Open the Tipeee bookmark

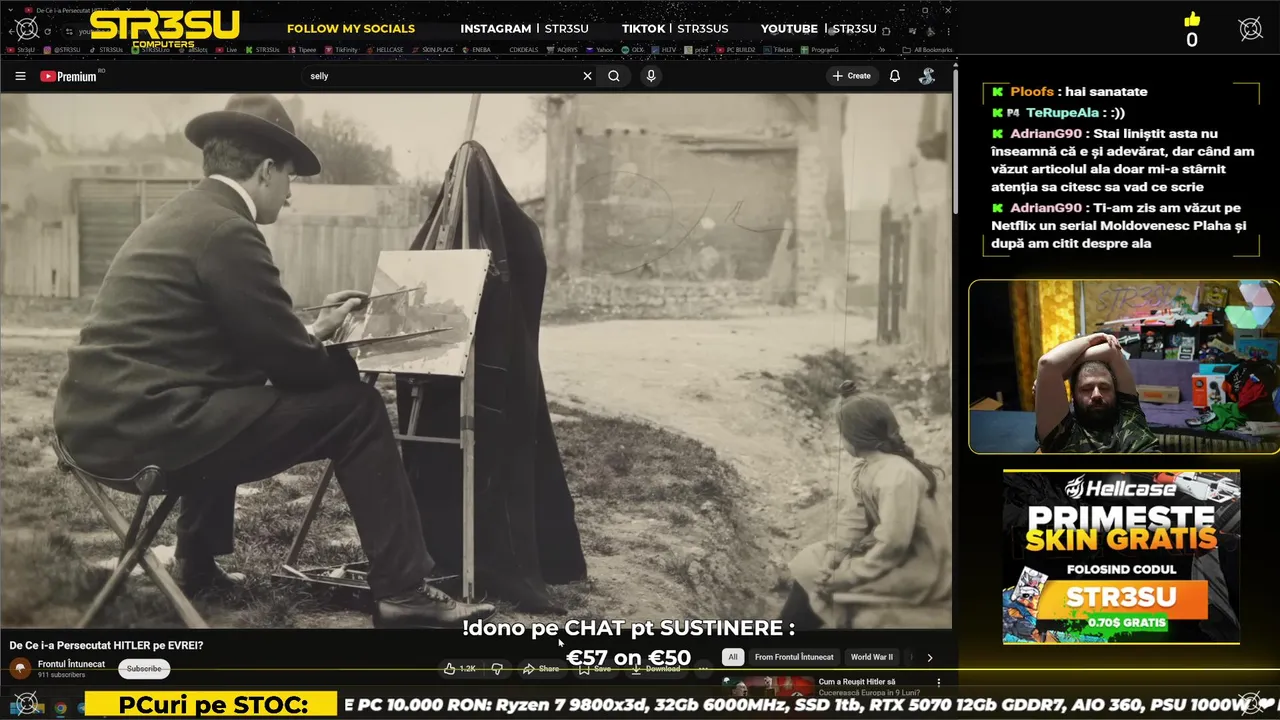pos(303,49)
